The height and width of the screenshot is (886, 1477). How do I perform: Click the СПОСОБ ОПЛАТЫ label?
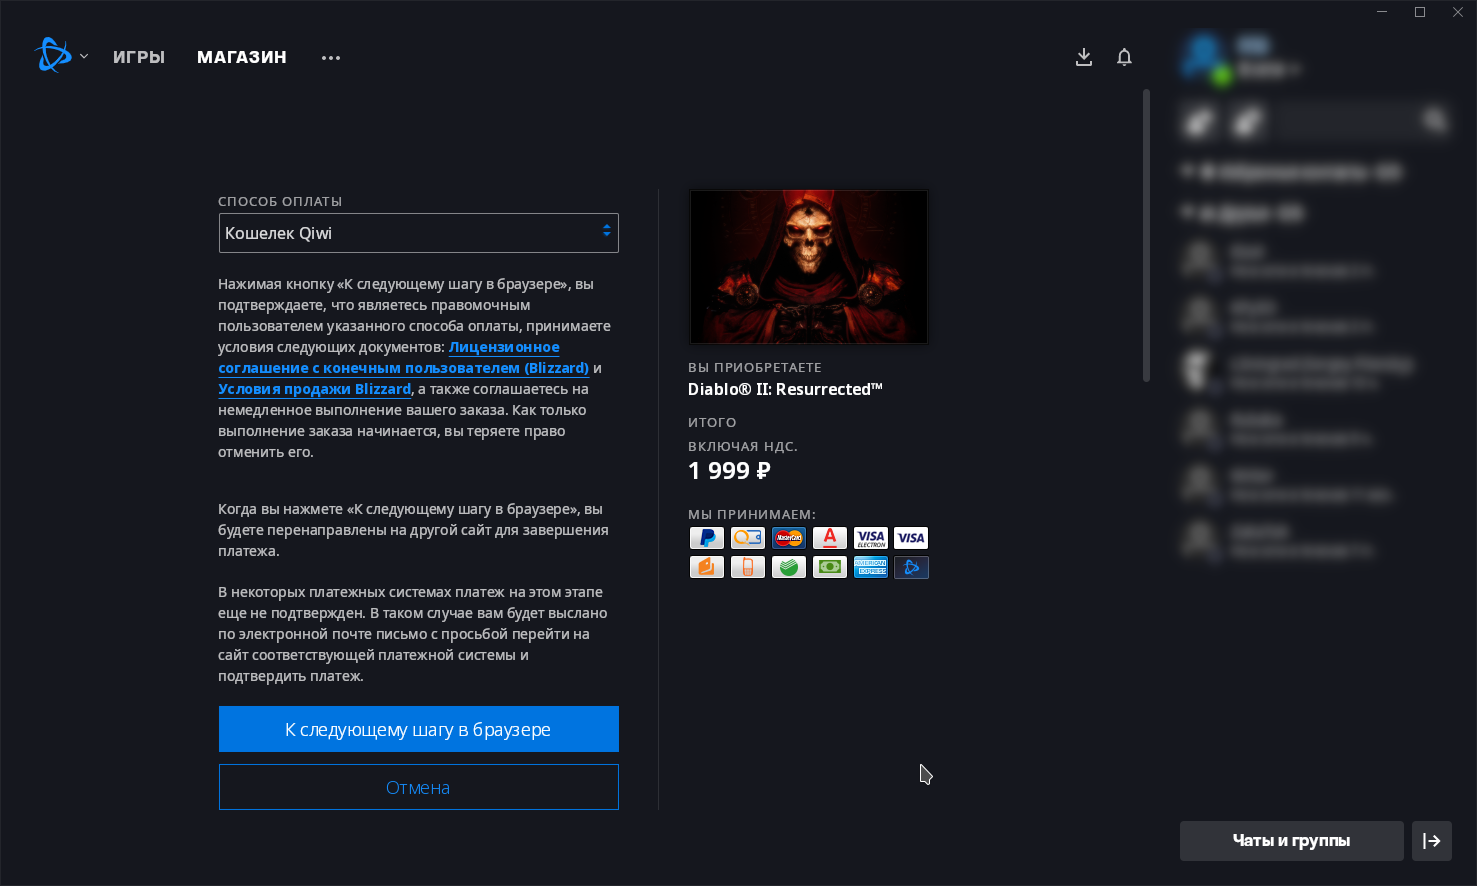280,201
